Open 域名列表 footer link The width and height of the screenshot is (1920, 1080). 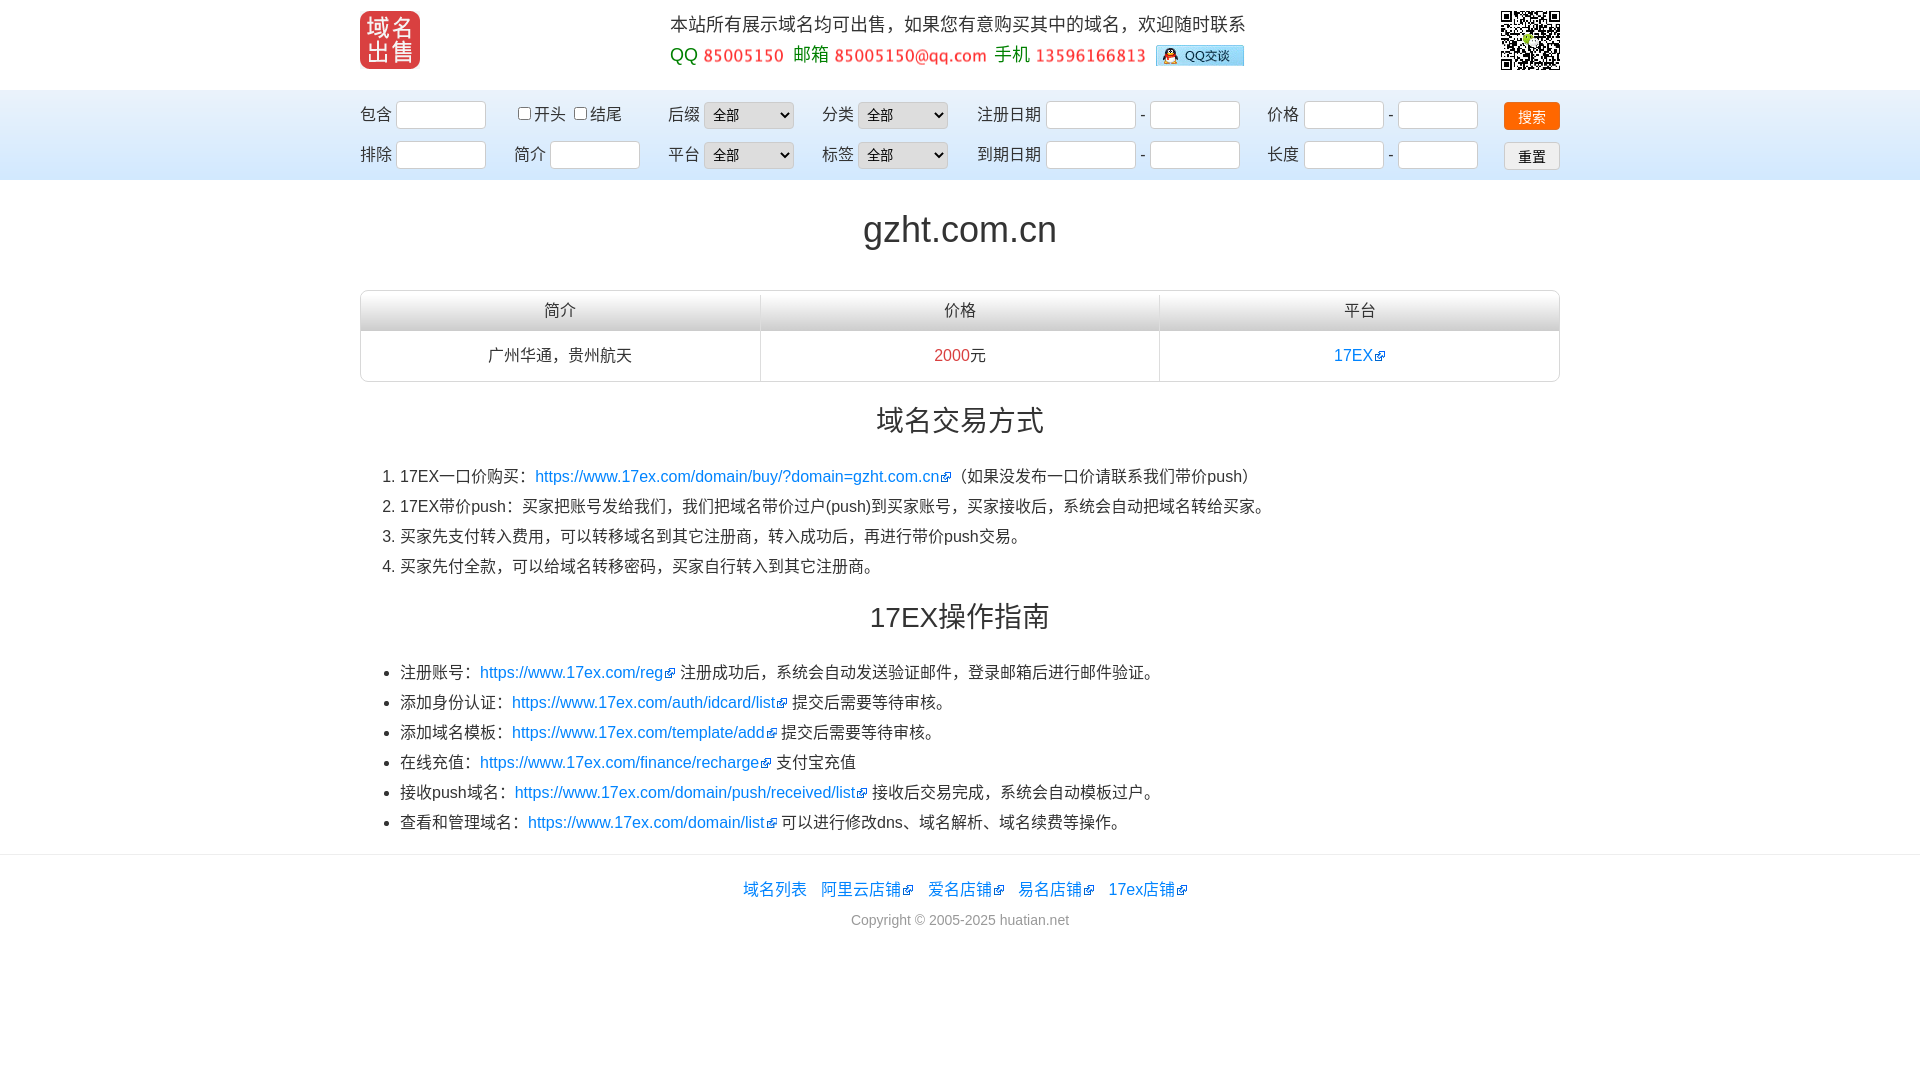pos(774,890)
